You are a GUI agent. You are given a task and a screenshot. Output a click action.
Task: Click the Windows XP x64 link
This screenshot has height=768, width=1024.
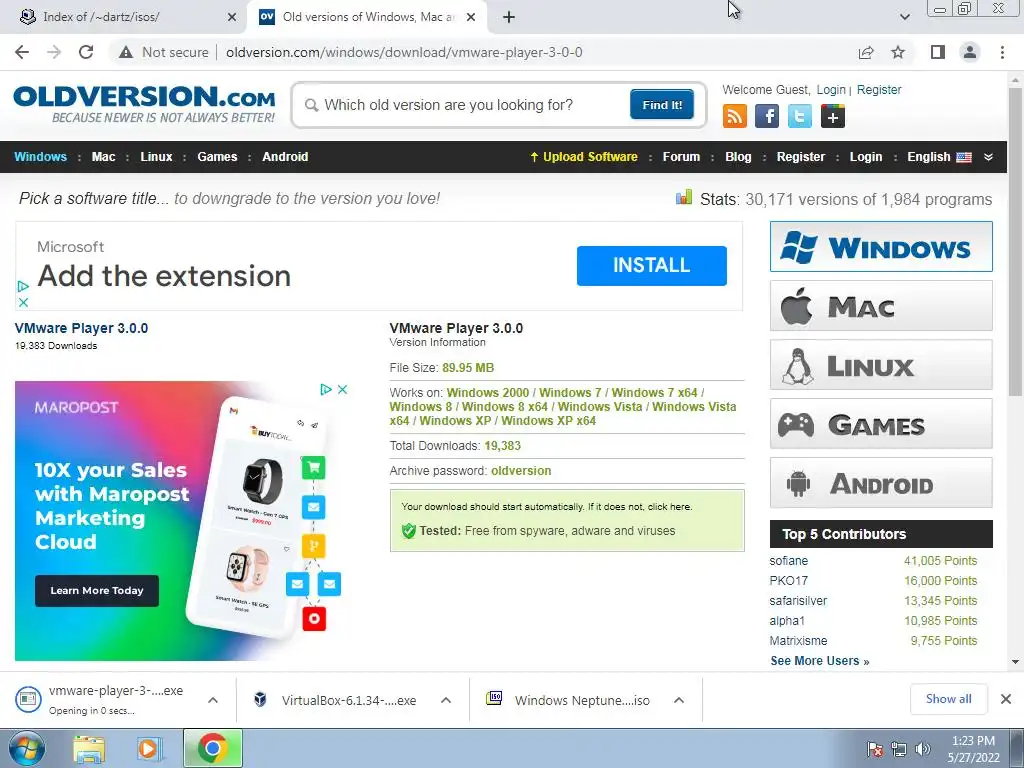pyautogui.click(x=549, y=421)
